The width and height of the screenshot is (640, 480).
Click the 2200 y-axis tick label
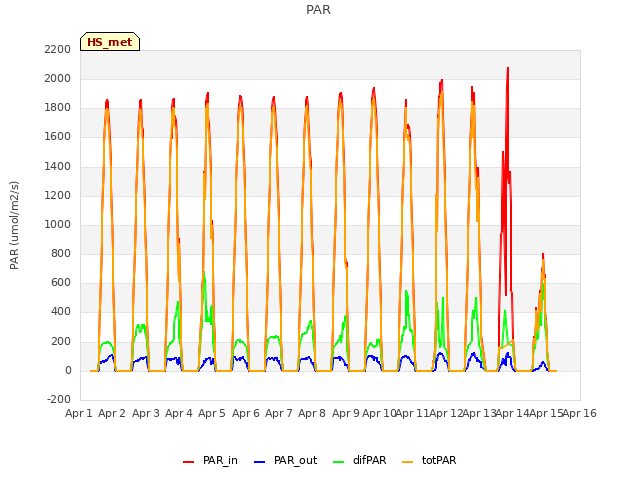tap(58, 49)
